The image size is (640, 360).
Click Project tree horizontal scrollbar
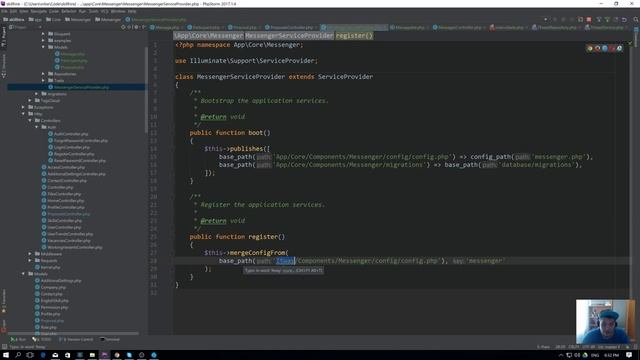[x=73, y=333]
